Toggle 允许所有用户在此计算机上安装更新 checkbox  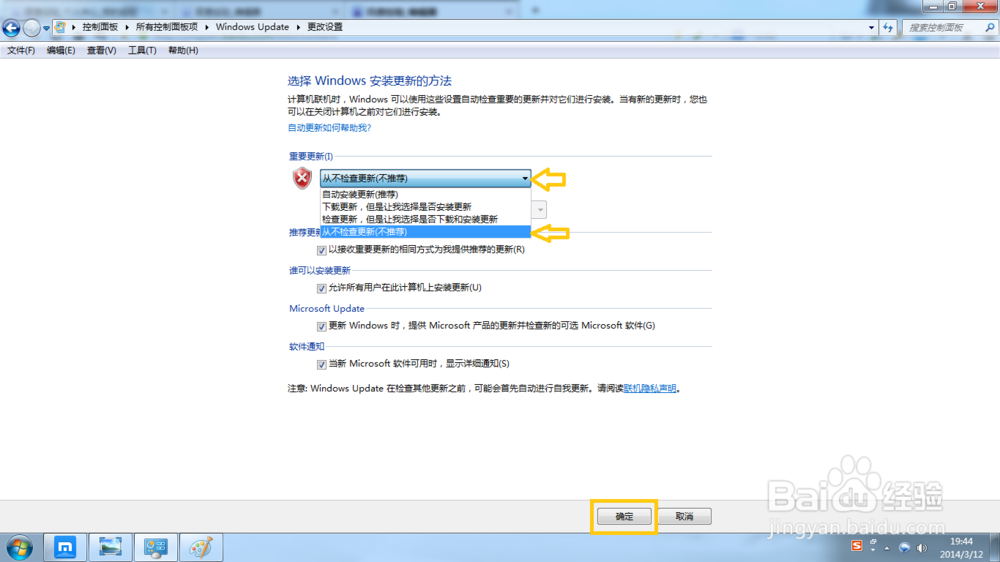point(321,288)
